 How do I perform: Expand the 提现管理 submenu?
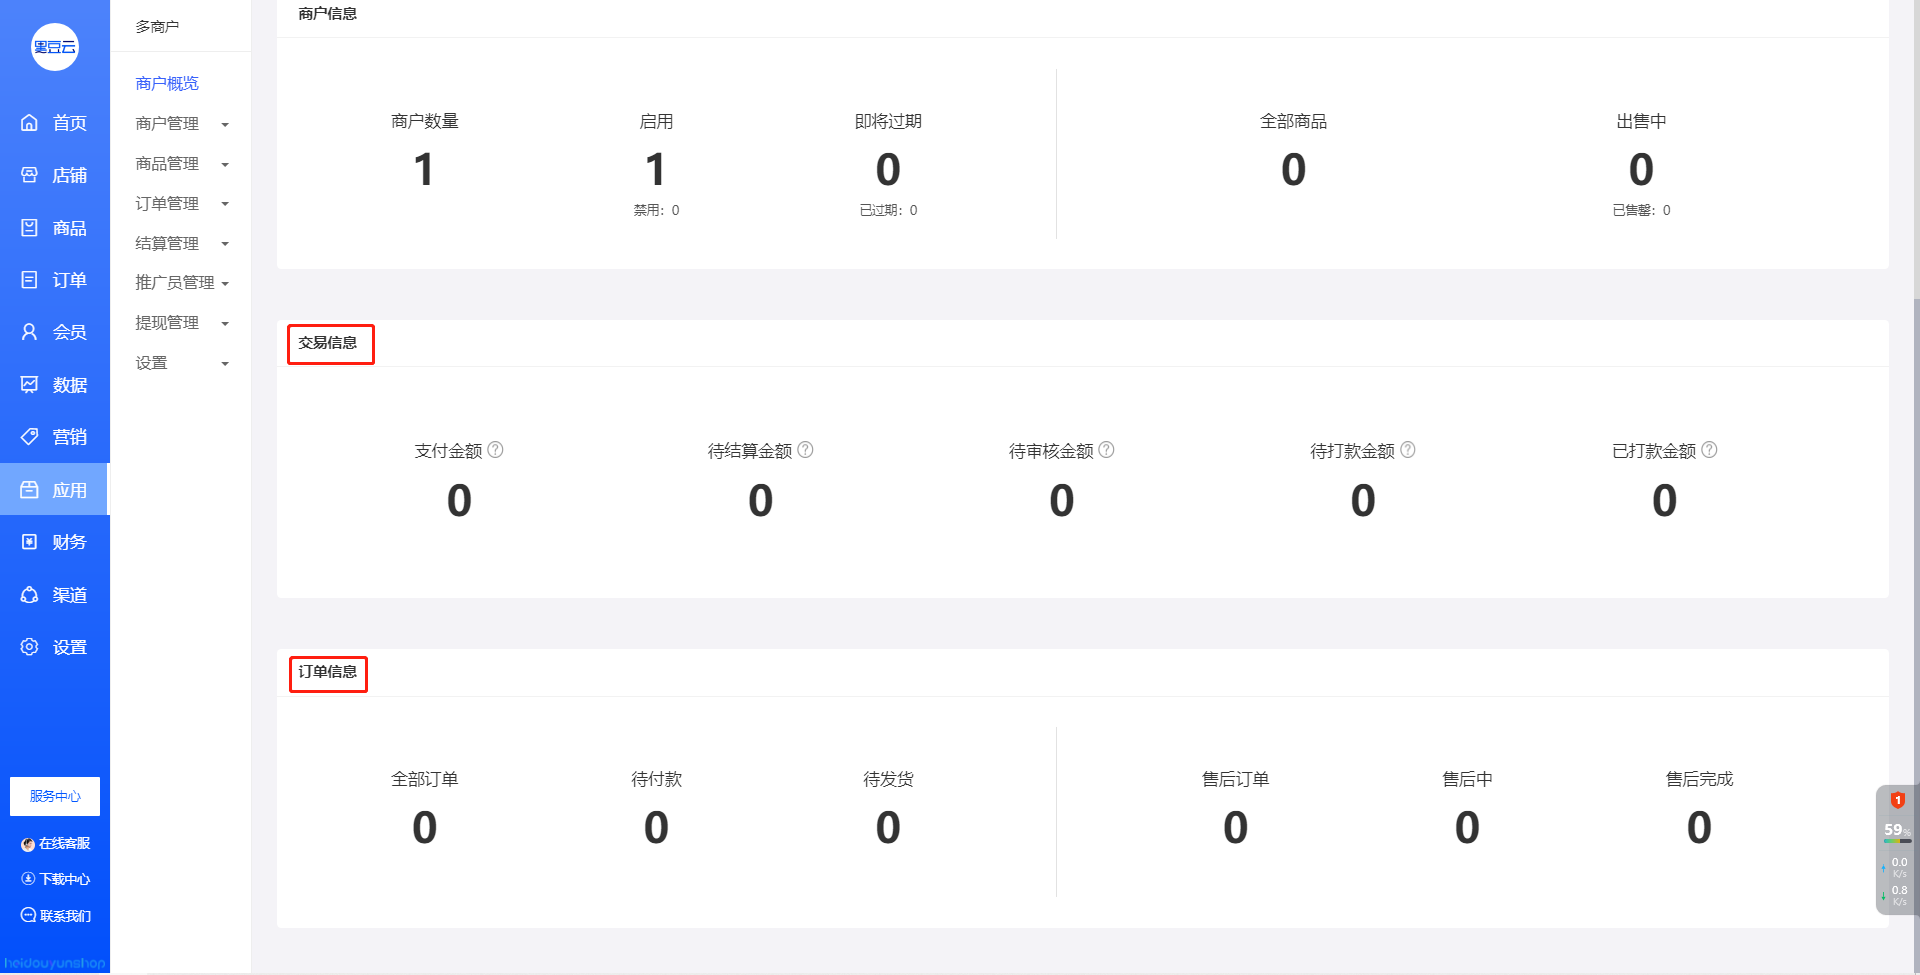(x=182, y=323)
